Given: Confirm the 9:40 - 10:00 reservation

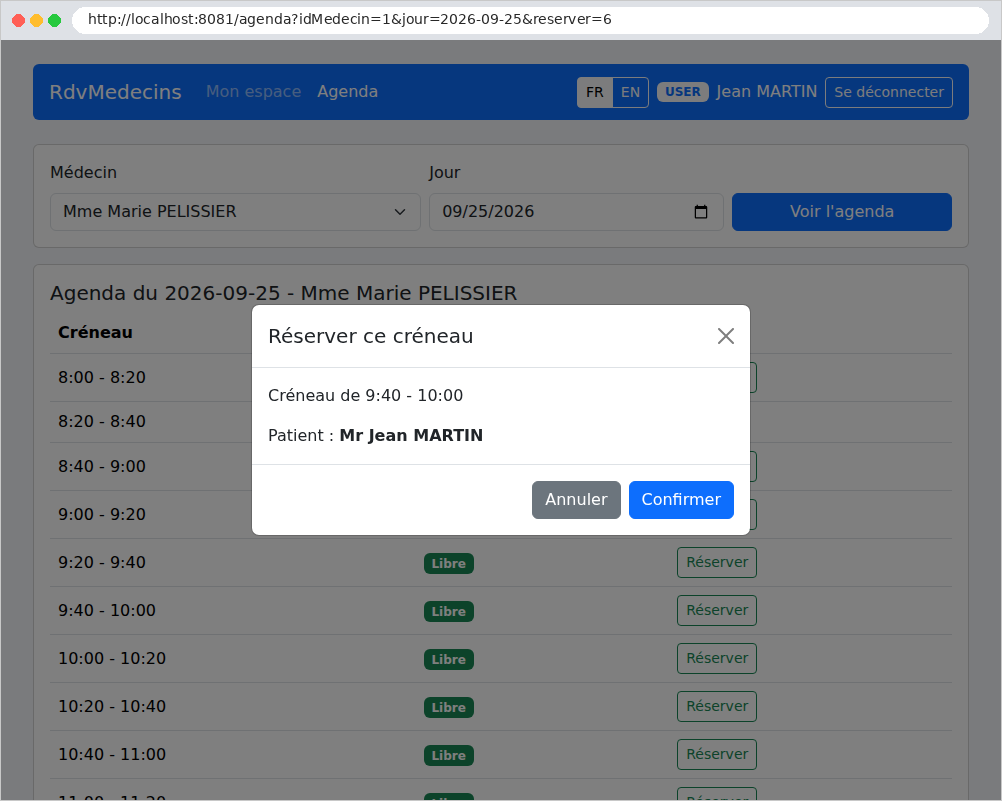Looking at the screenshot, I should pos(681,500).
